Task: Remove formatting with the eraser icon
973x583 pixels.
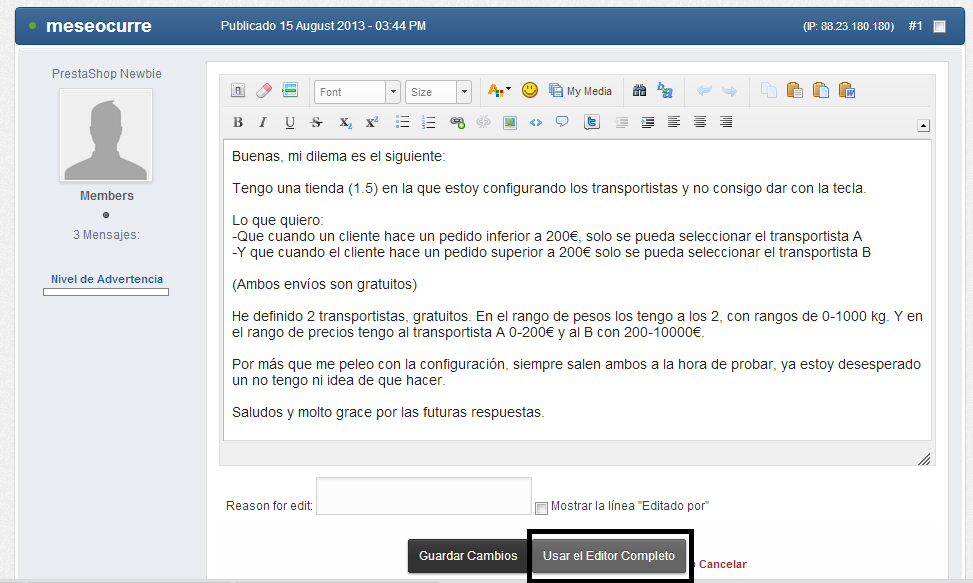Action: pos(262,91)
